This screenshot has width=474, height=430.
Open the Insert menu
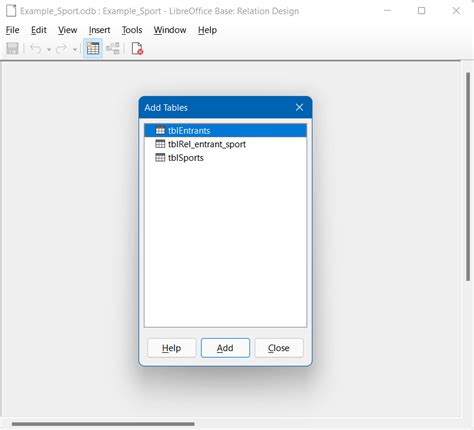99,30
